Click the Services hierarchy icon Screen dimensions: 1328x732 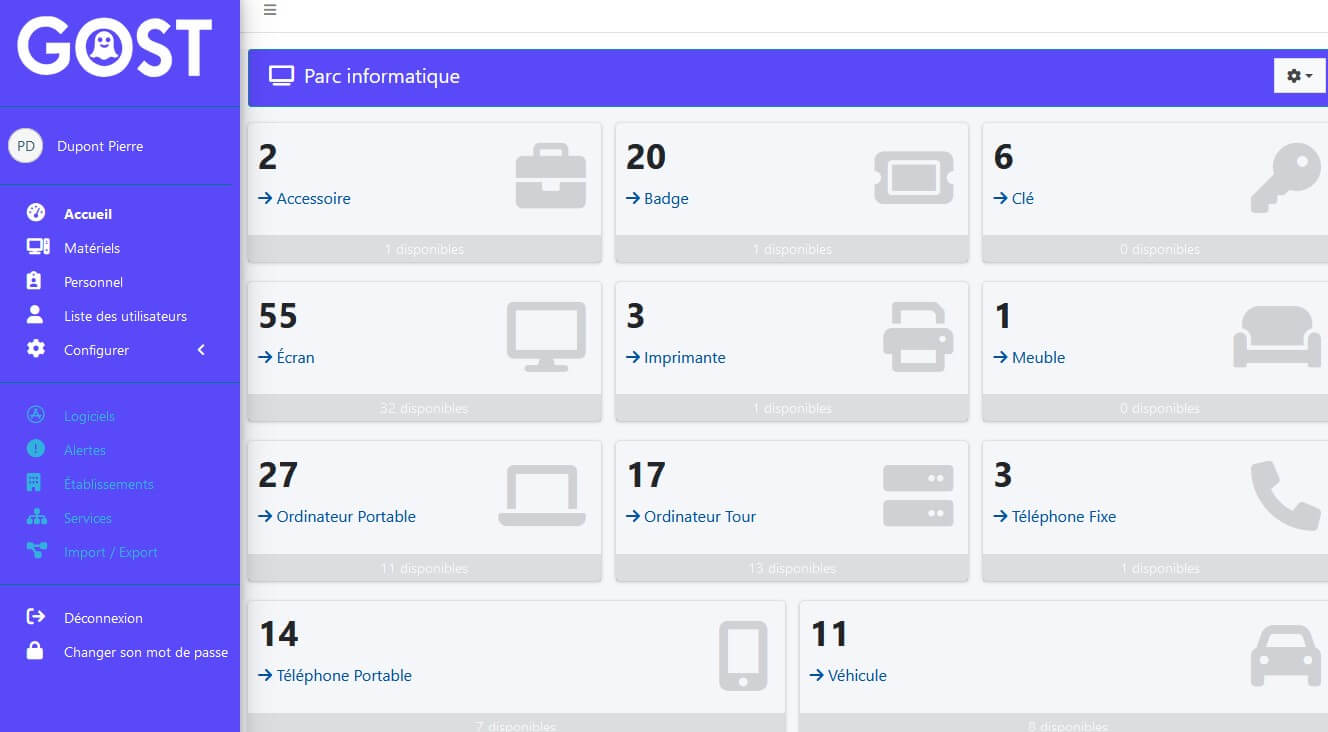point(36,518)
